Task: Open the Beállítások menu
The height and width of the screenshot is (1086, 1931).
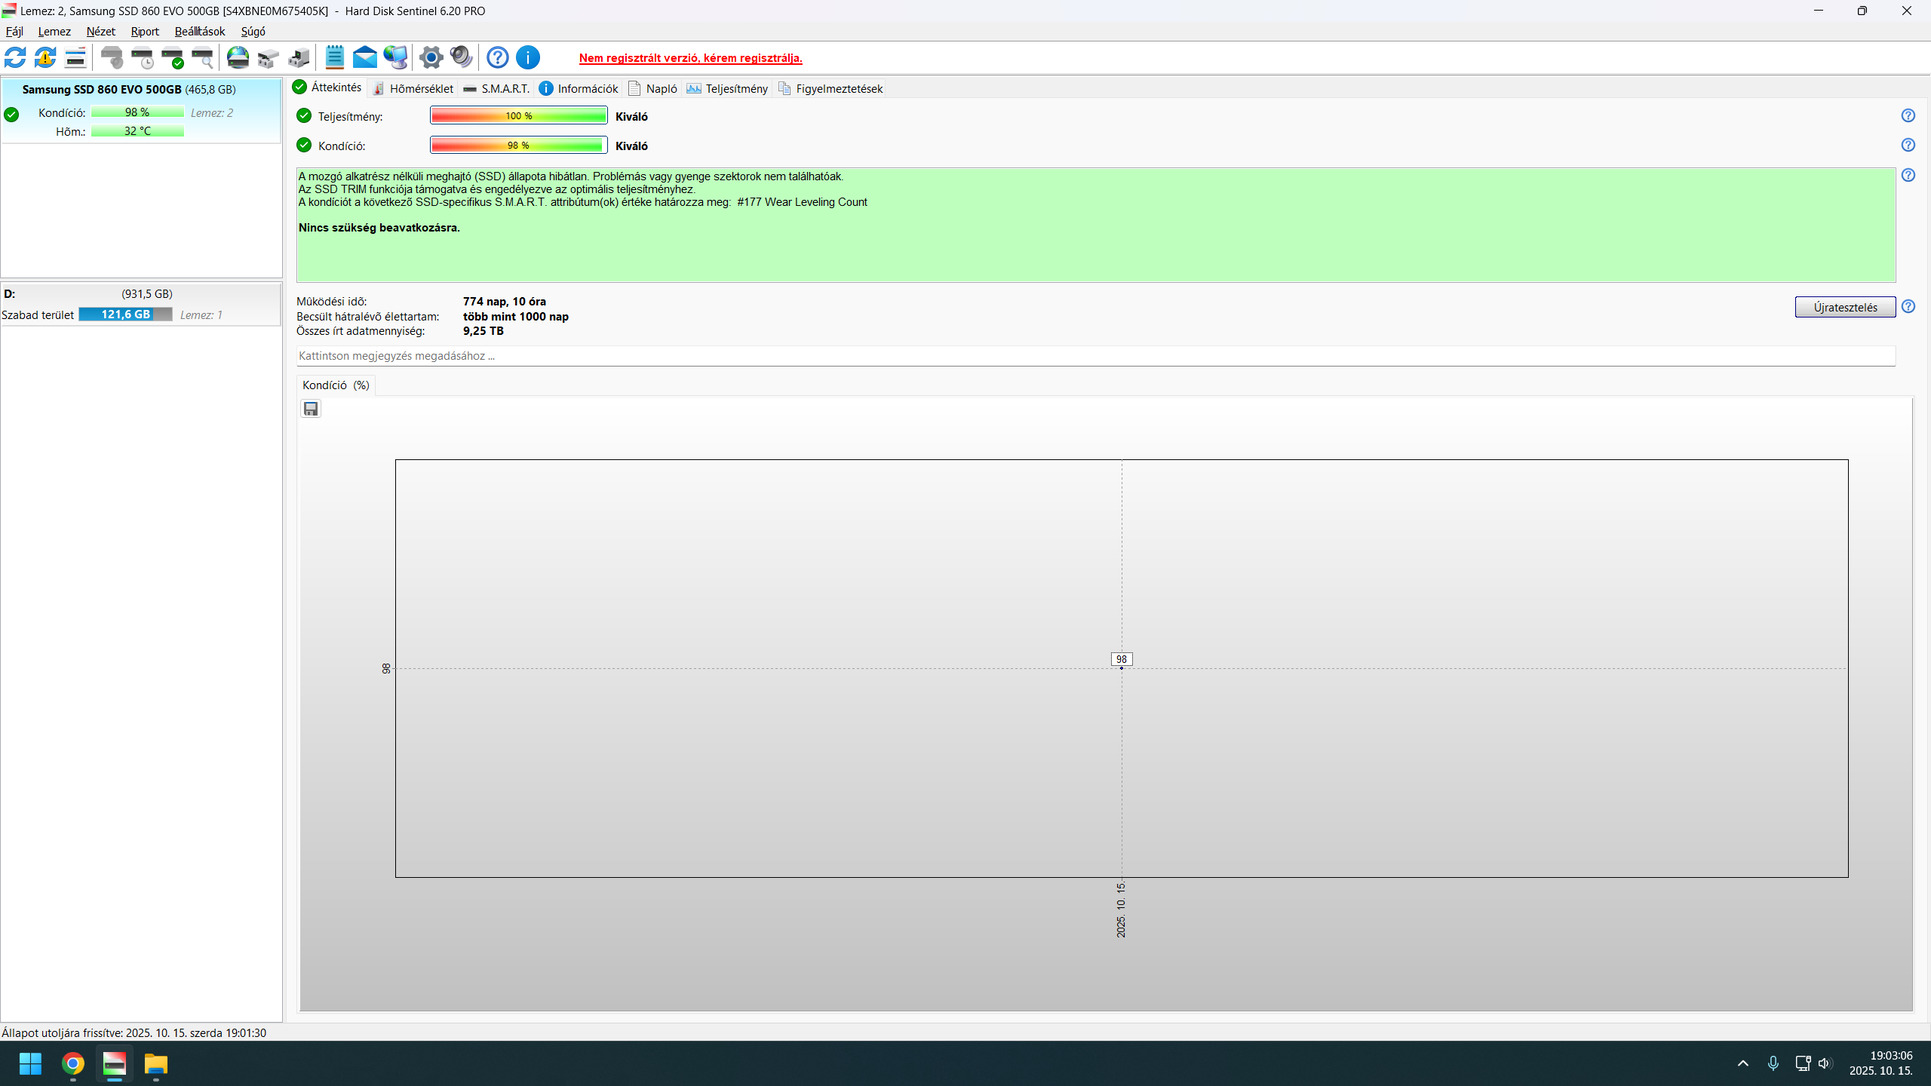Action: point(199,31)
